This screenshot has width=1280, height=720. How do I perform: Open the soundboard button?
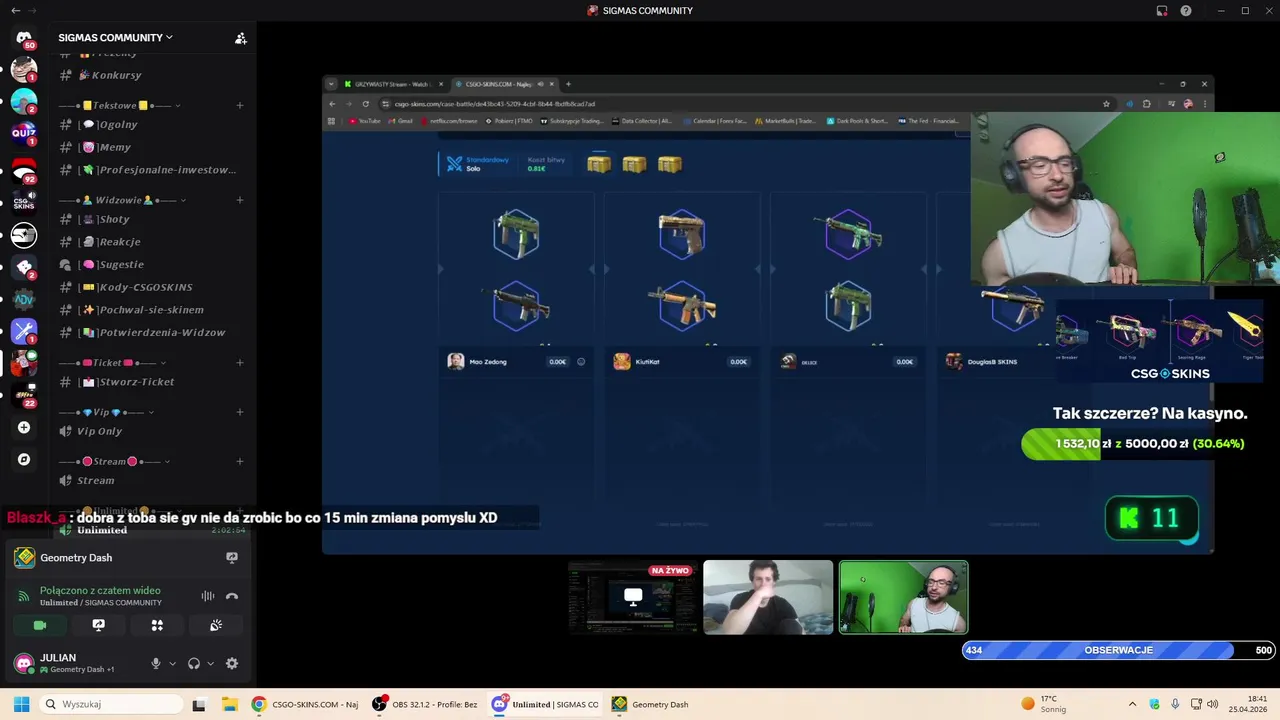[216, 625]
